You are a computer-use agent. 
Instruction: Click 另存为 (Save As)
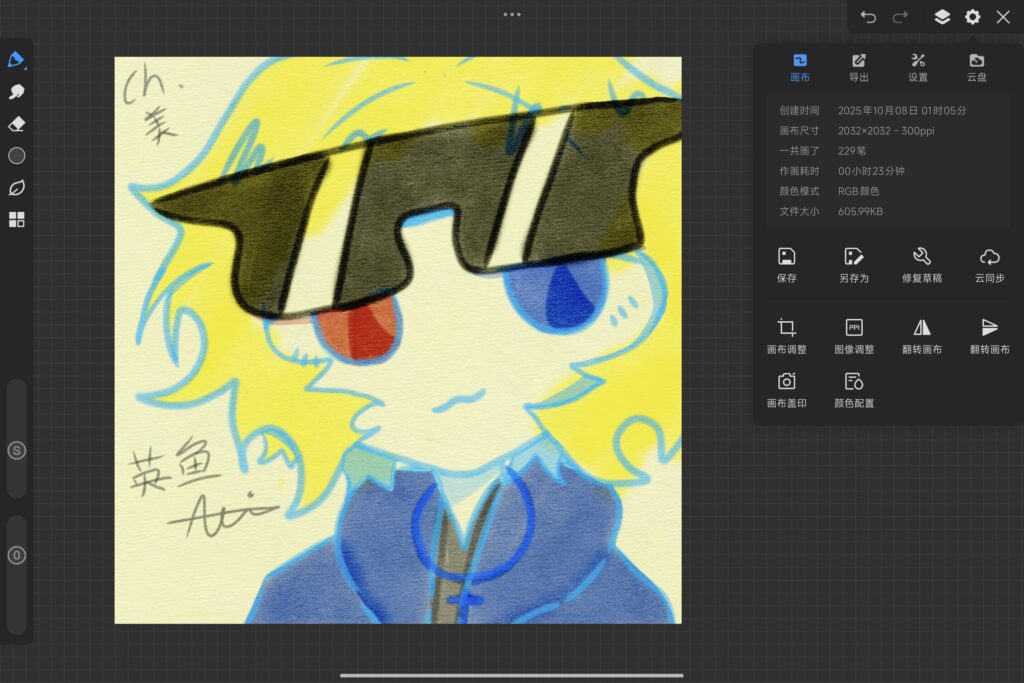853,264
